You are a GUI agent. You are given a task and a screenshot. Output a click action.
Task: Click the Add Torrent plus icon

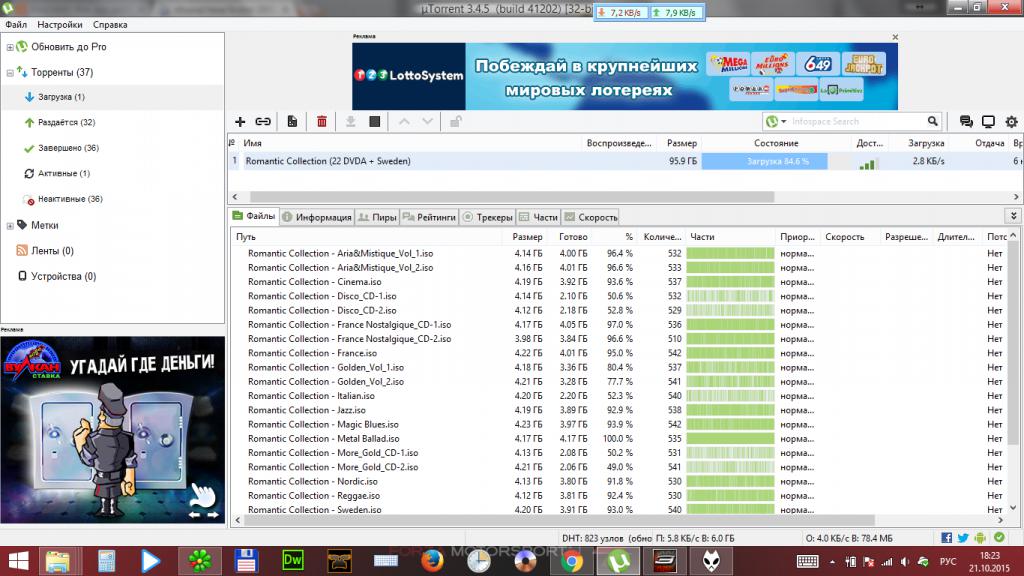[x=239, y=121]
